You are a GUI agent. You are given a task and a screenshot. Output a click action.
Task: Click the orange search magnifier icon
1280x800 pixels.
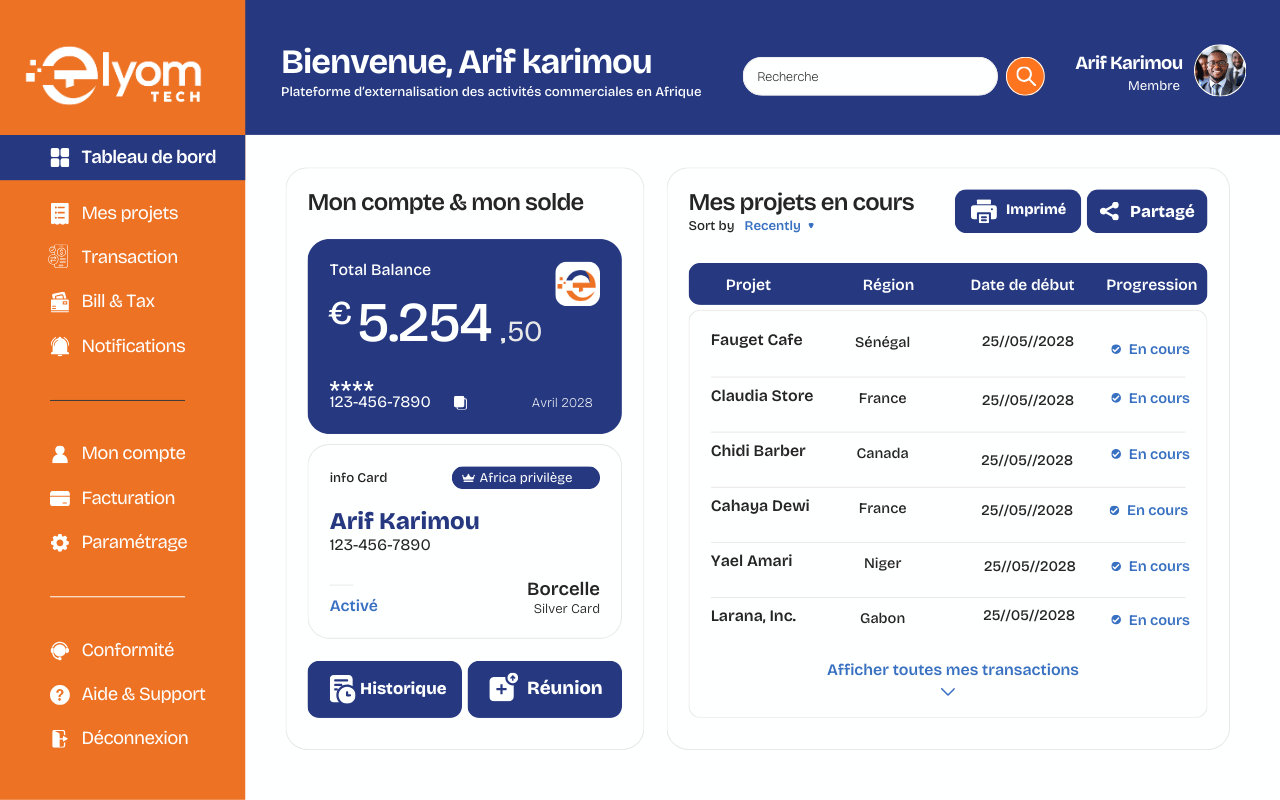(x=1025, y=76)
